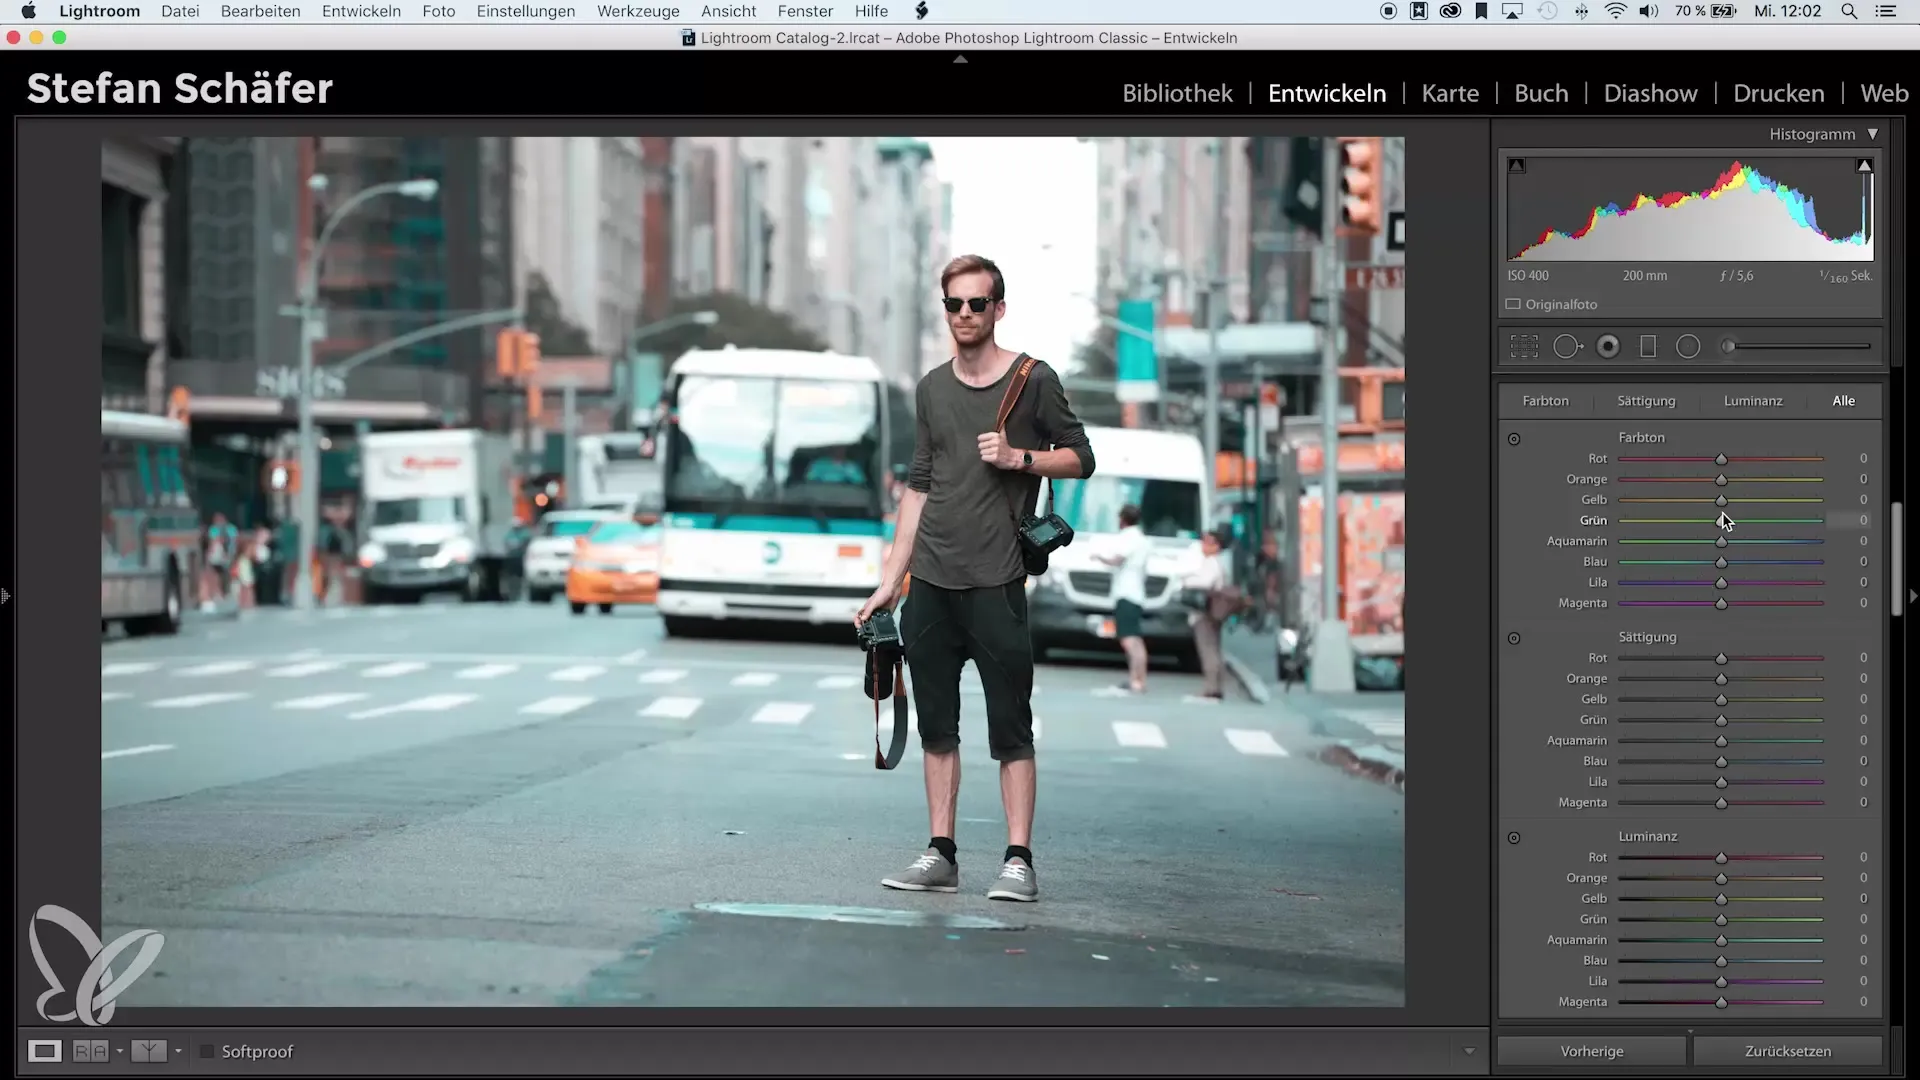Open Spotlight search

click(1849, 11)
